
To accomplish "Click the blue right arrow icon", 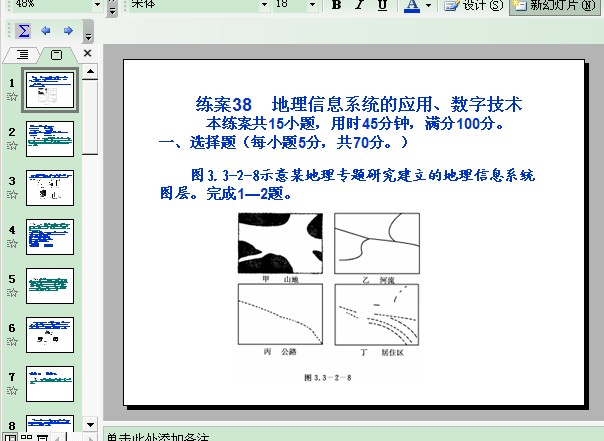I will [67, 31].
